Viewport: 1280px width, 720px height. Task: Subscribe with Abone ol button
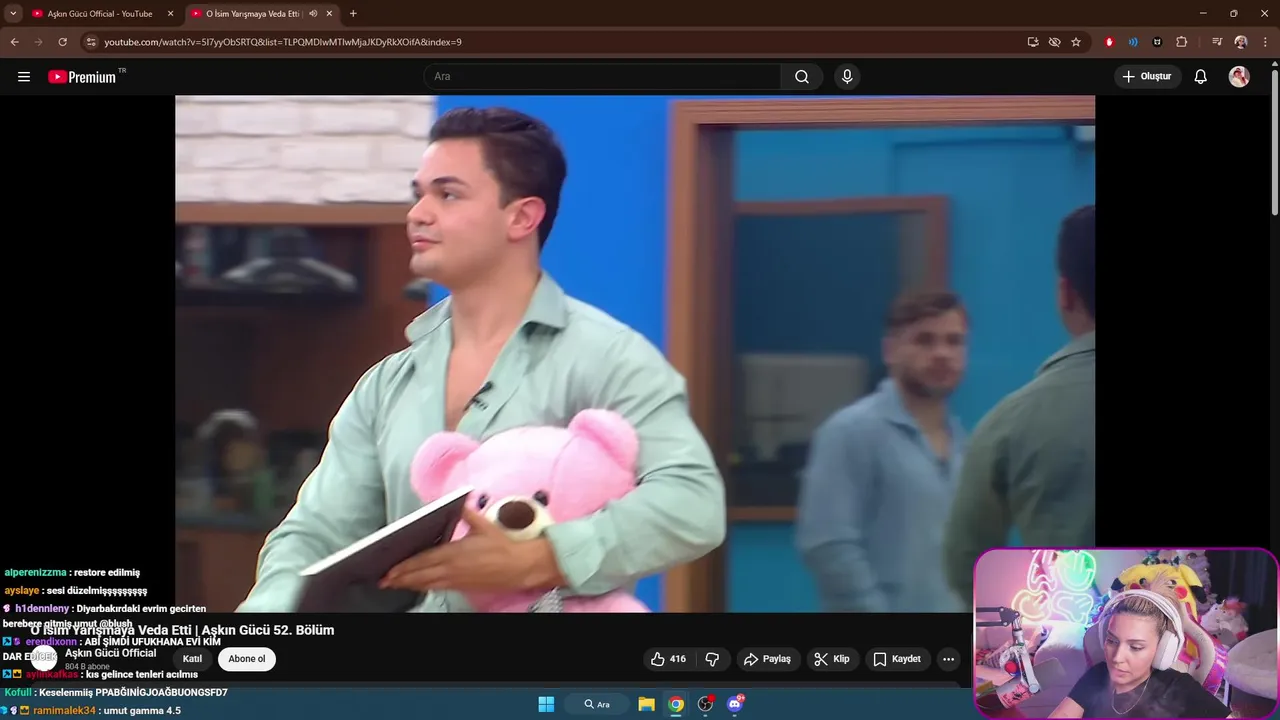point(247,659)
